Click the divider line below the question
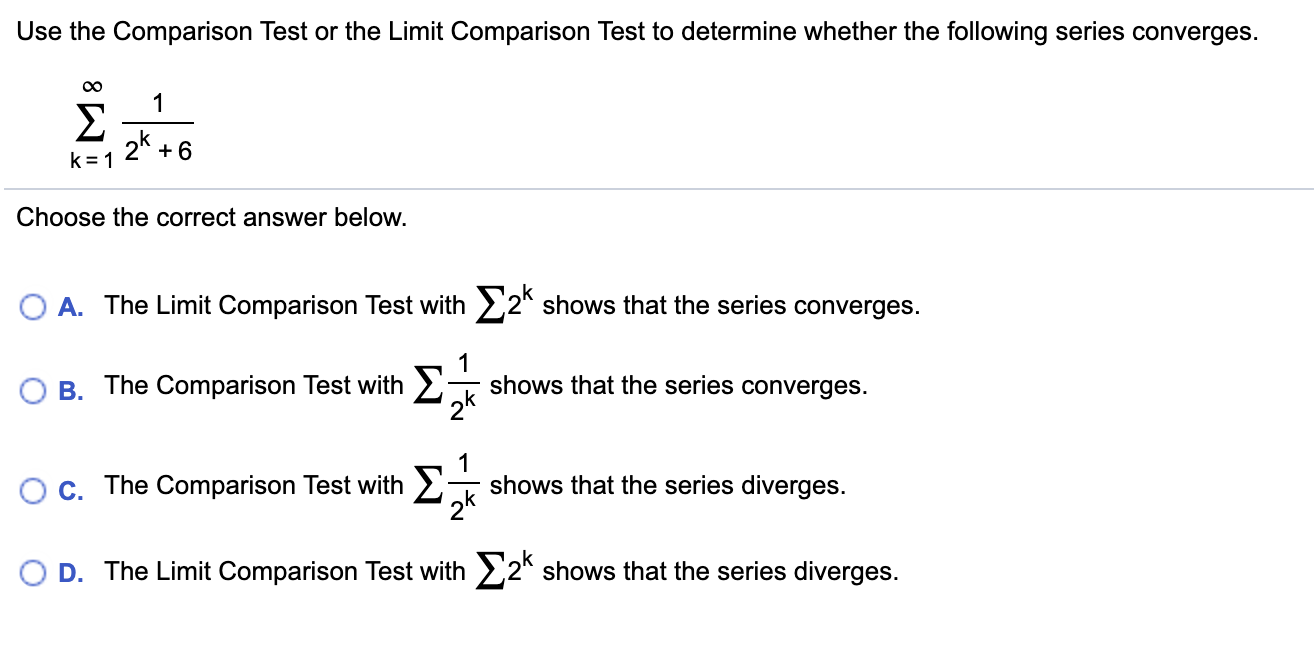Screen dimensions: 1314x668 [x=657, y=188]
